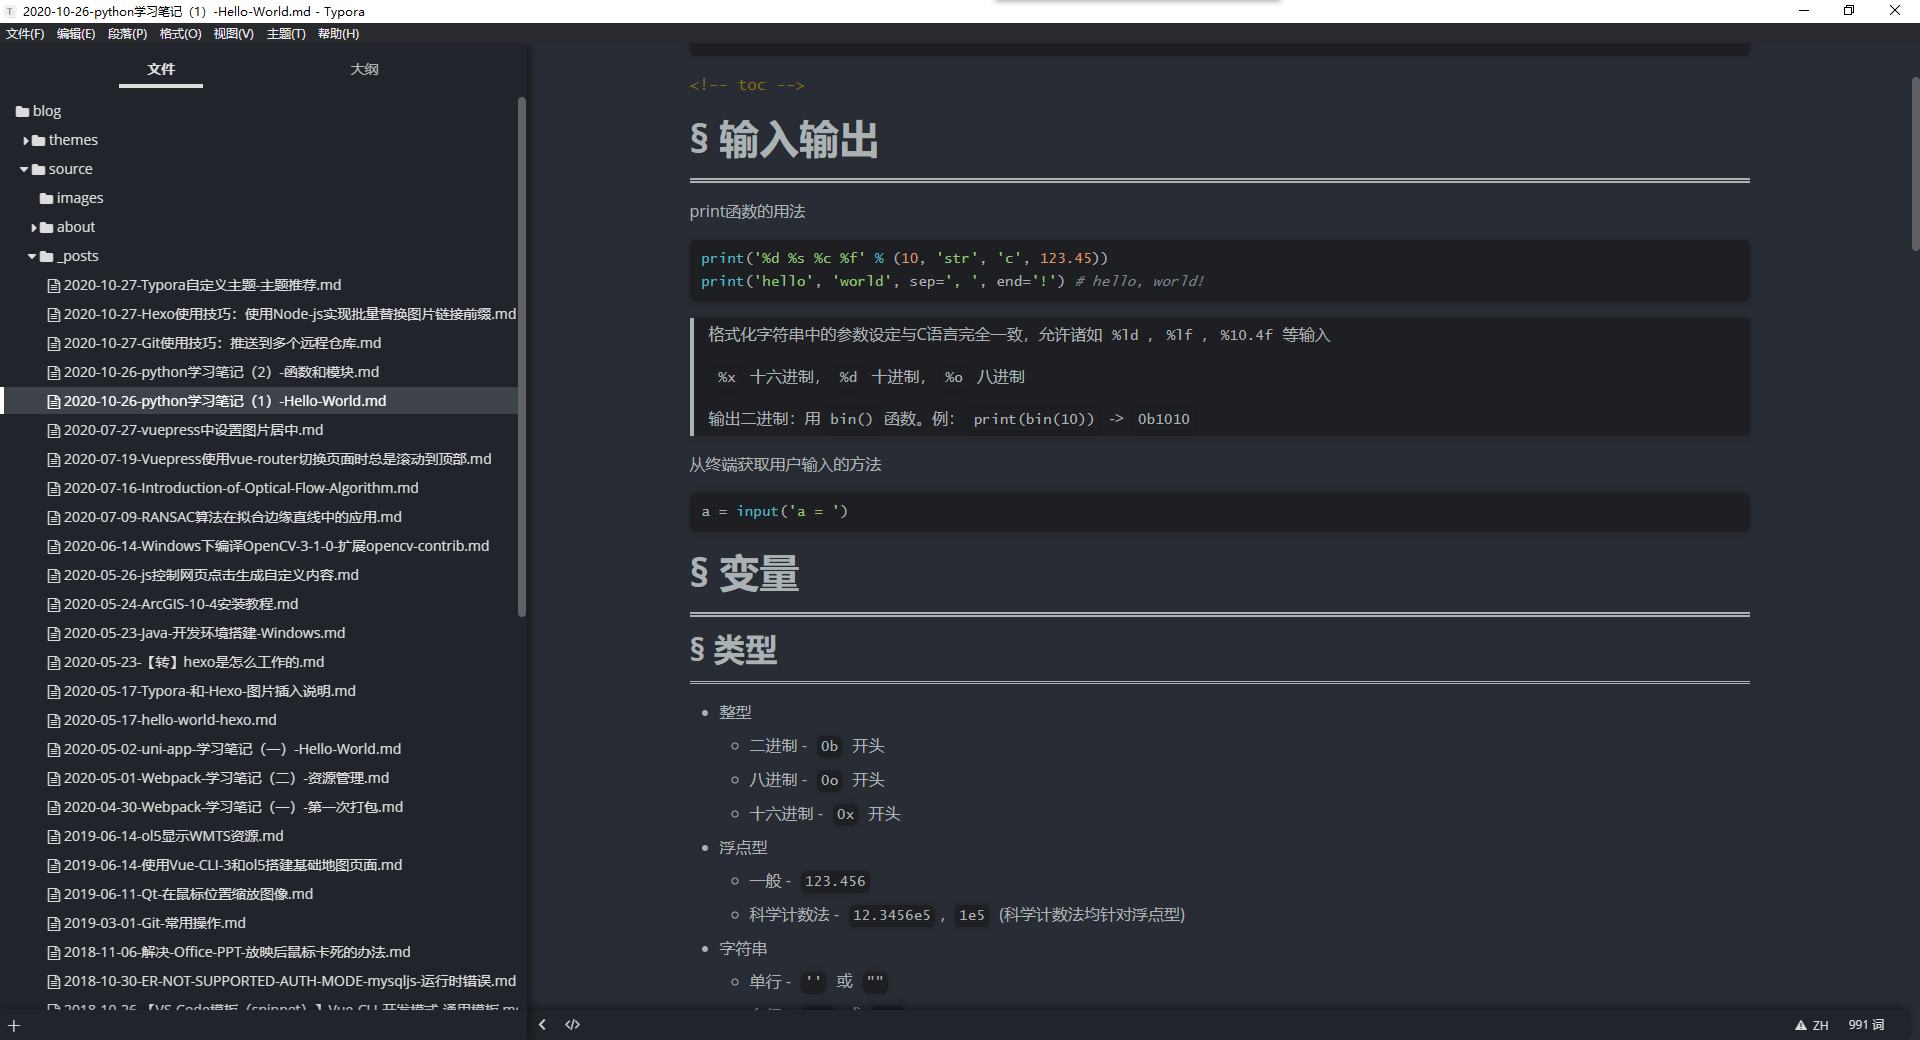Hide the sidebar with the left chevron icon
The width and height of the screenshot is (1920, 1040).
point(542,1024)
